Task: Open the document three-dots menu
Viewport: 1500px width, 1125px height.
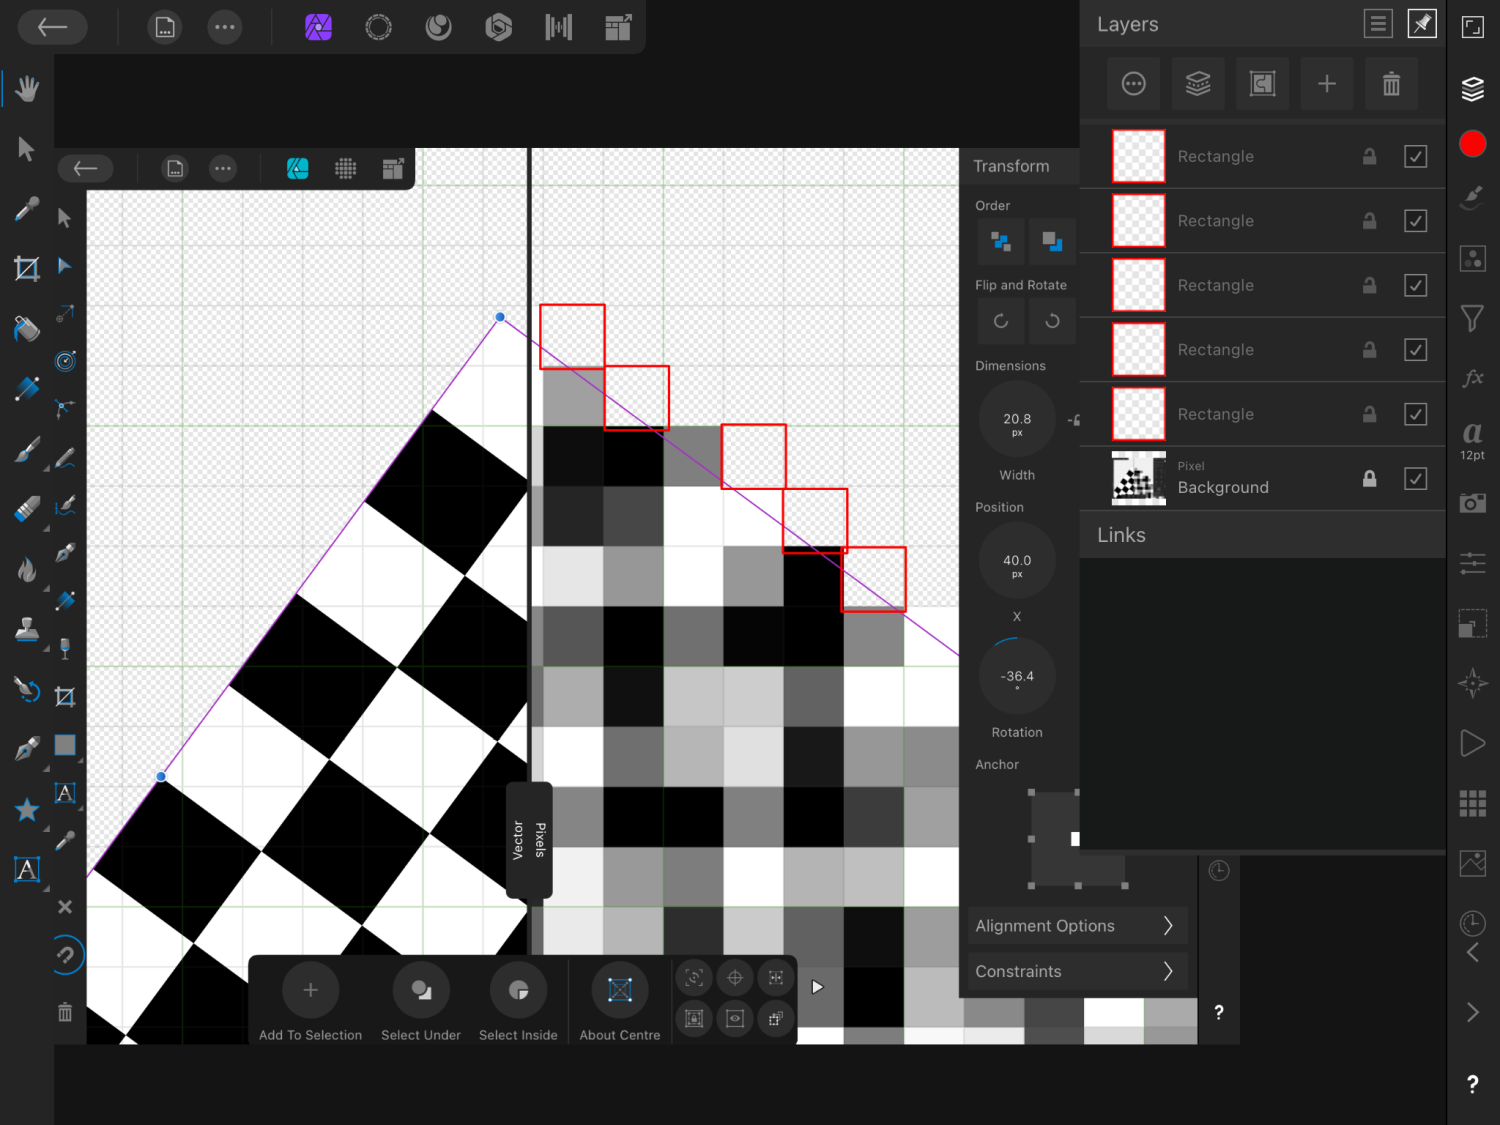Action: [x=225, y=27]
